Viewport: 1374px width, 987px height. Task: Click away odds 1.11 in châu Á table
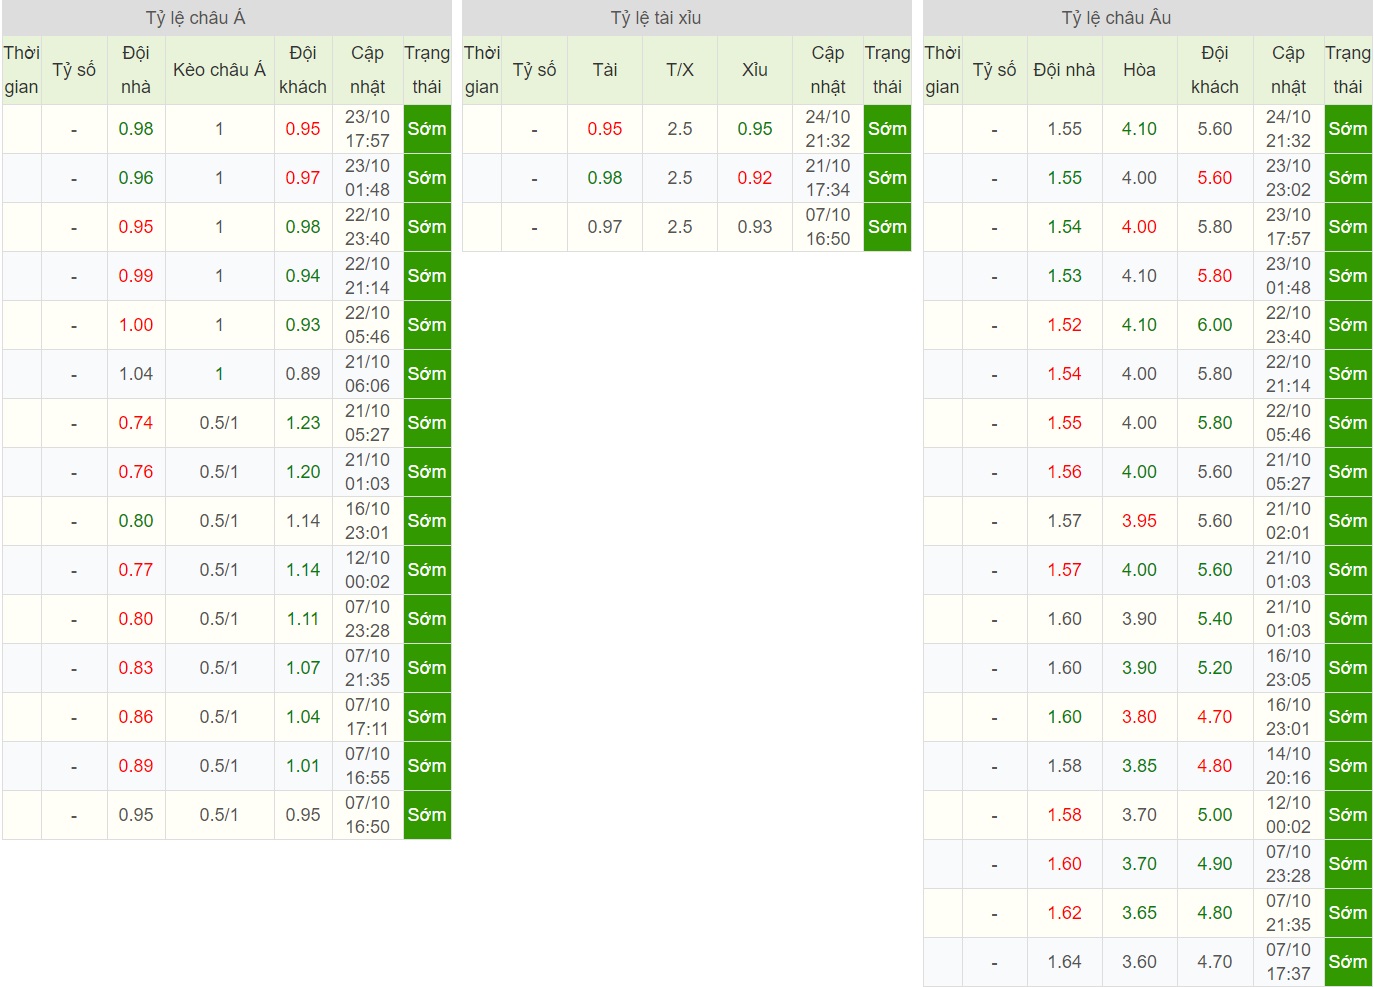(x=303, y=619)
